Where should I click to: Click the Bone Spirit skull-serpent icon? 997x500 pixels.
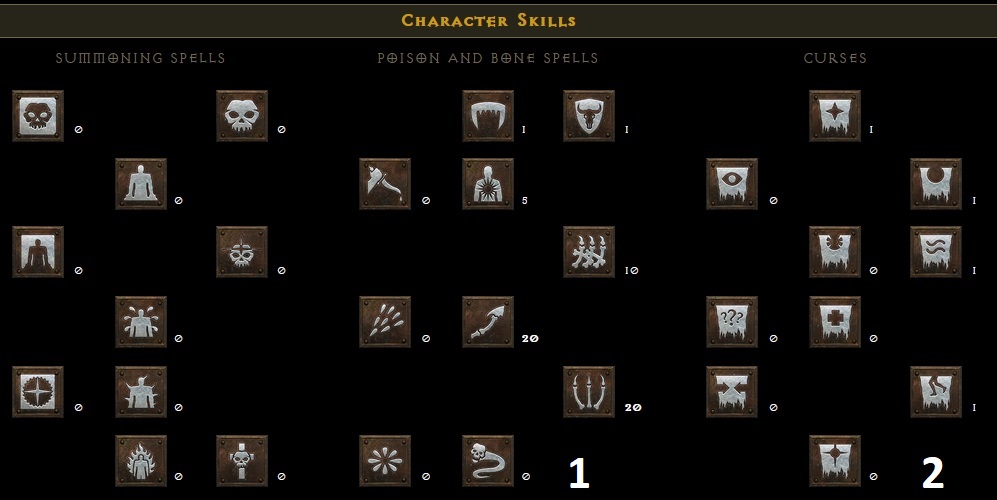click(x=488, y=461)
